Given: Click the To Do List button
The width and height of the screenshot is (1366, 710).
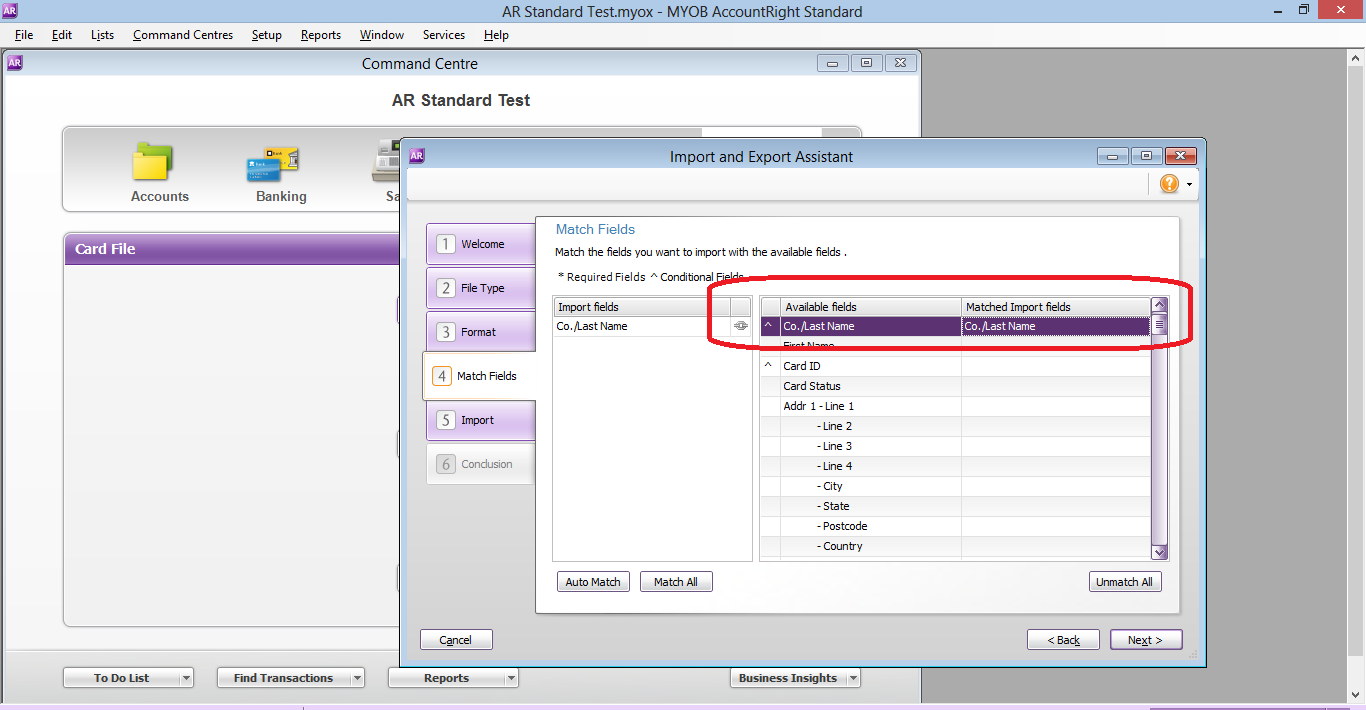Looking at the screenshot, I should tap(121, 678).
